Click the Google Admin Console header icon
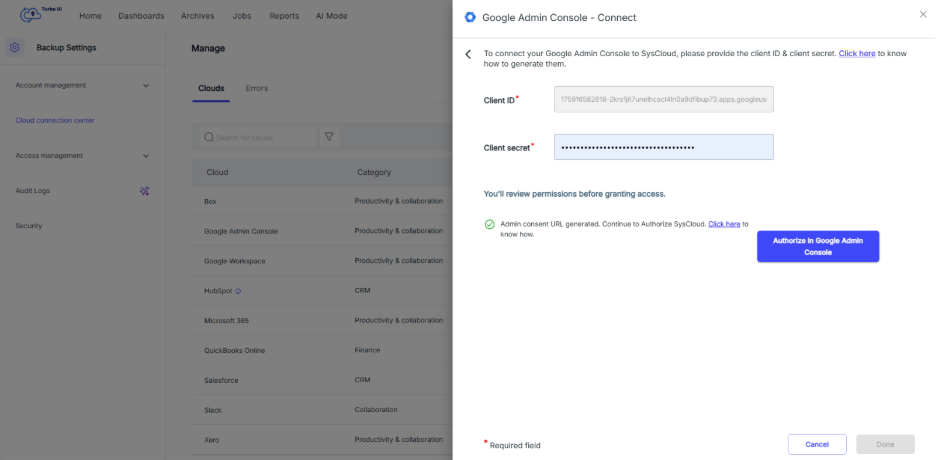The height and width of the screenshot is (460, 936). click(x=470, y=17)
